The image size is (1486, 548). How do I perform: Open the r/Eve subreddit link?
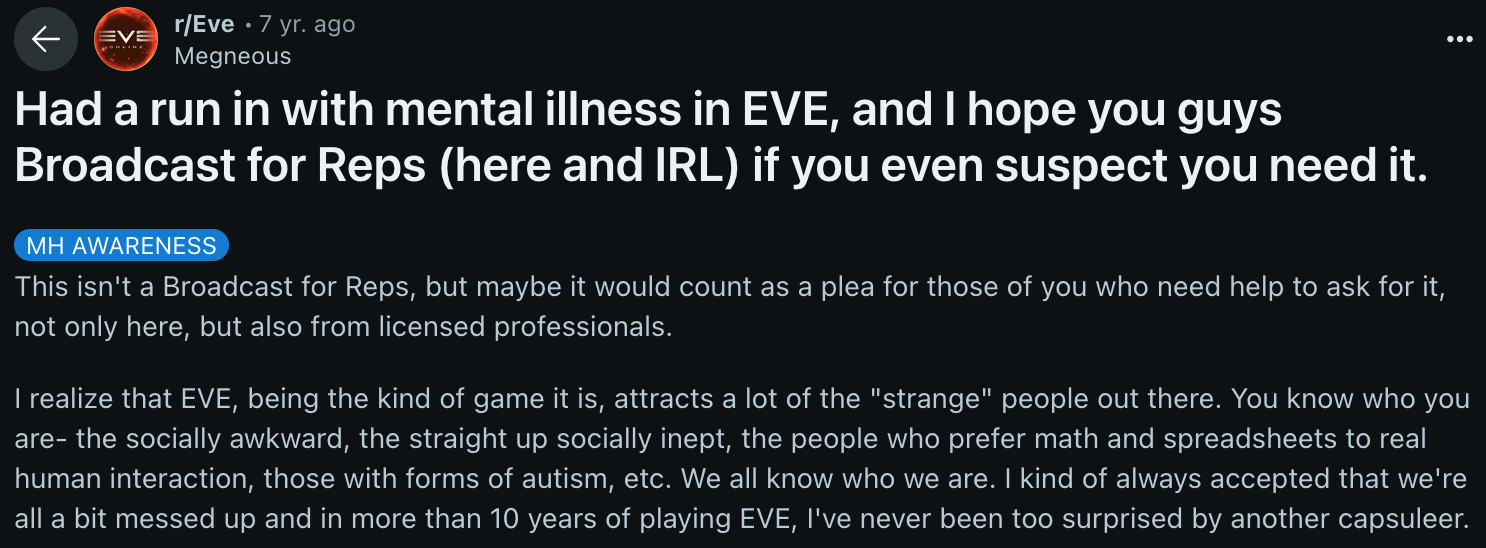204,24
